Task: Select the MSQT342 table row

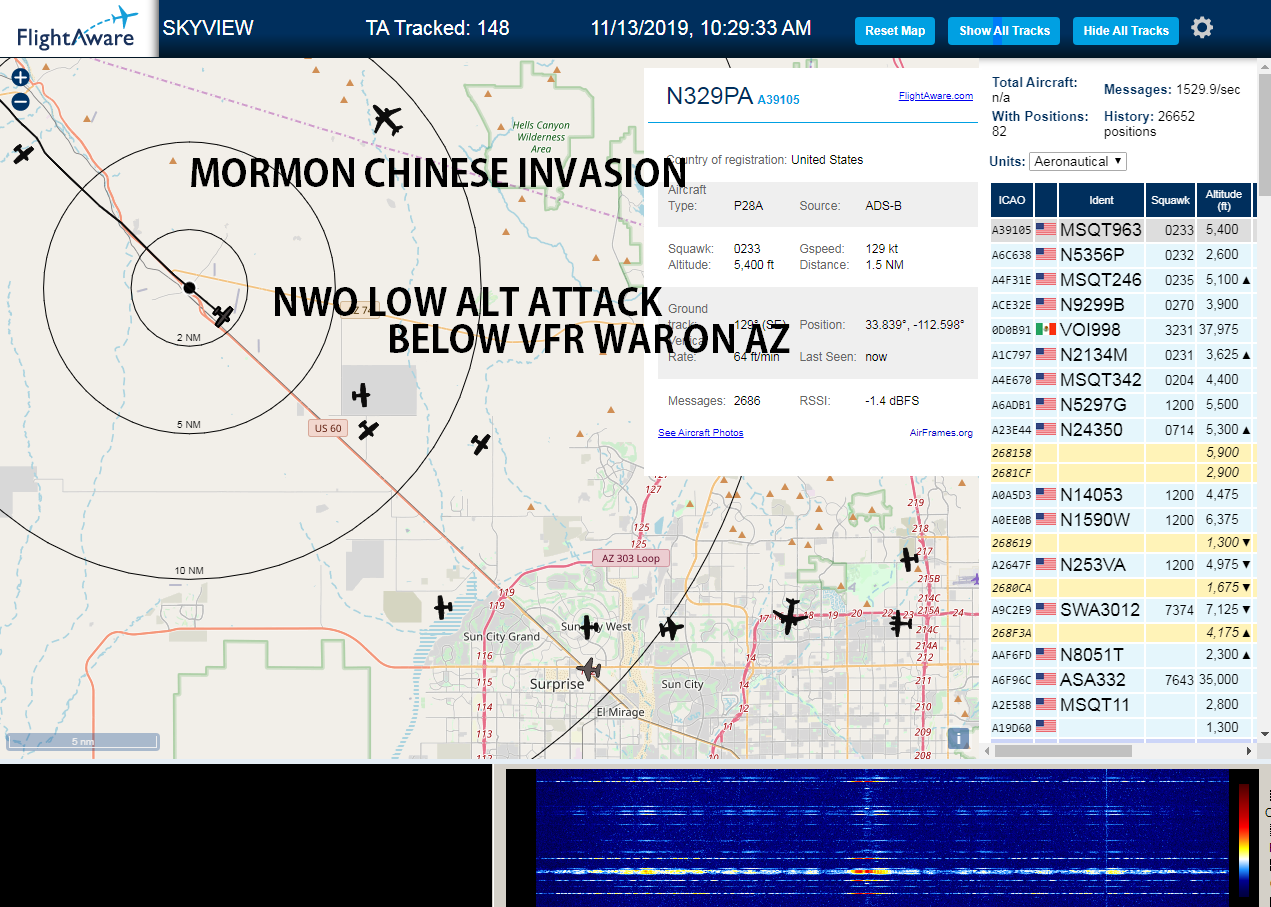Action: (1122, 380)
